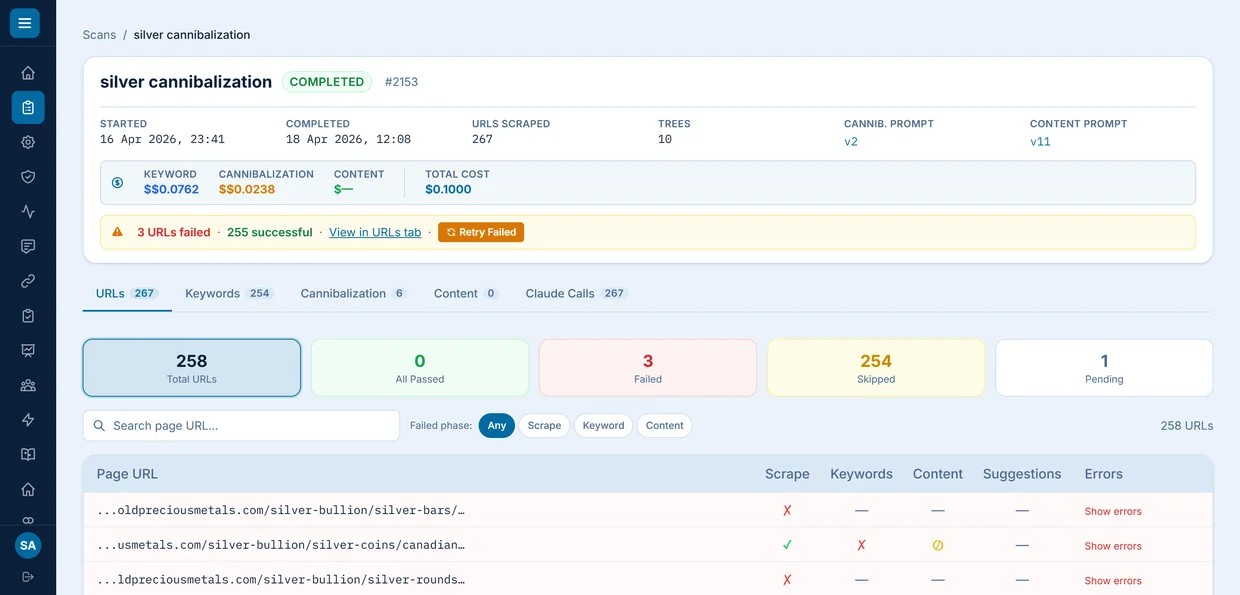Click the red X in silver-rounds Scrape cell
1240x595 pixels.
pos(787,580)
